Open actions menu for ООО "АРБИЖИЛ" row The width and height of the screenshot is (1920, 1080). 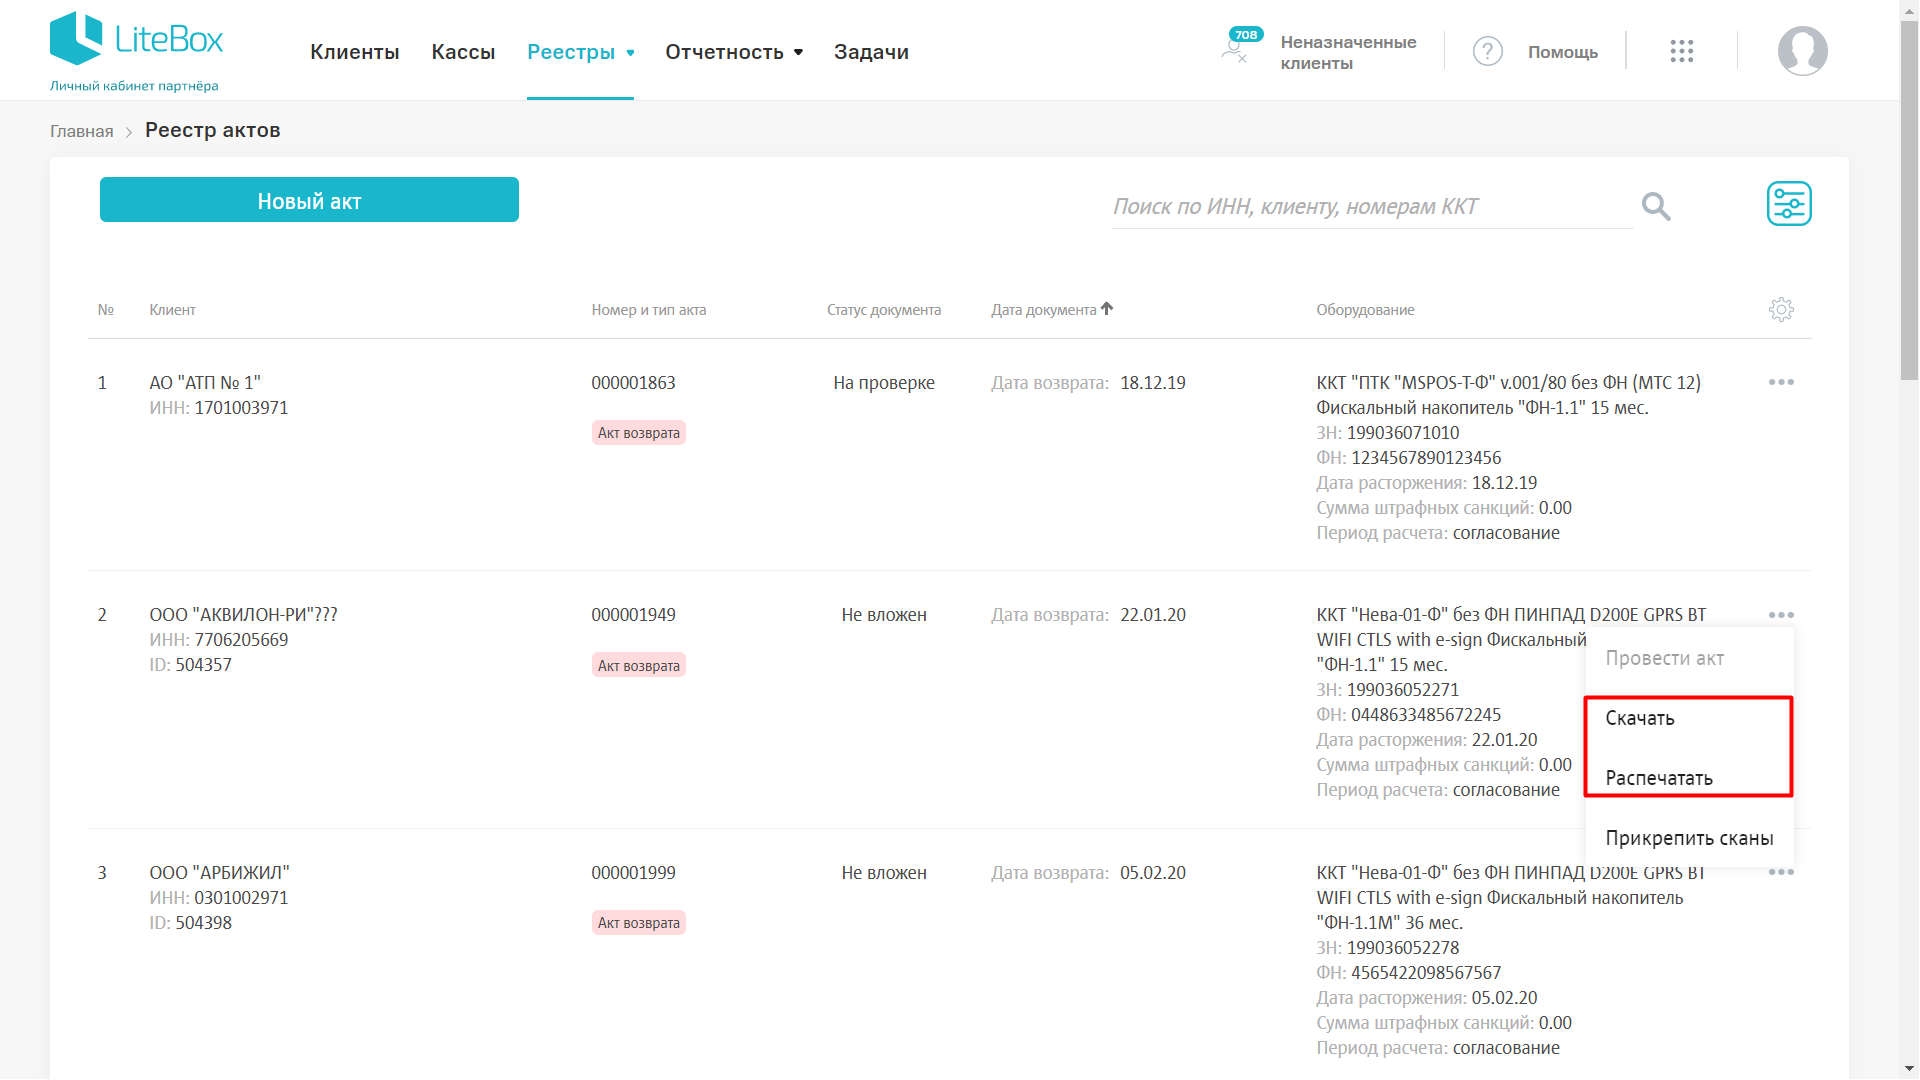[x=1781, y=872]
